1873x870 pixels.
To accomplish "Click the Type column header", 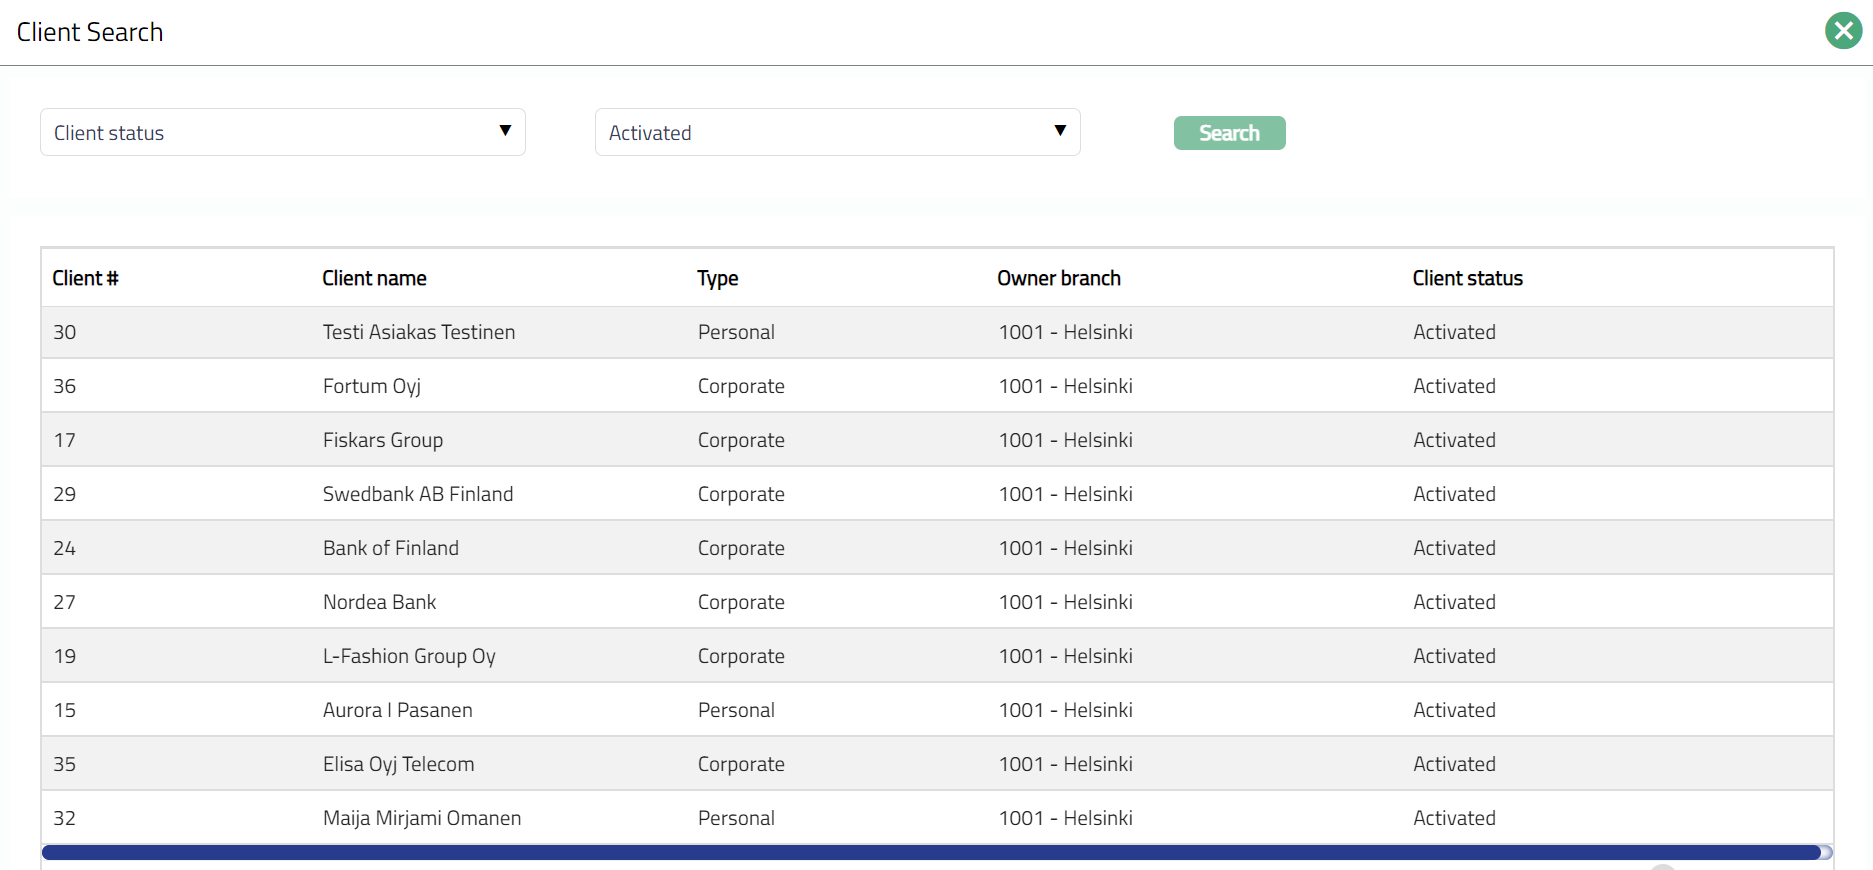I will pyautogui.click(x=717, y=278).
